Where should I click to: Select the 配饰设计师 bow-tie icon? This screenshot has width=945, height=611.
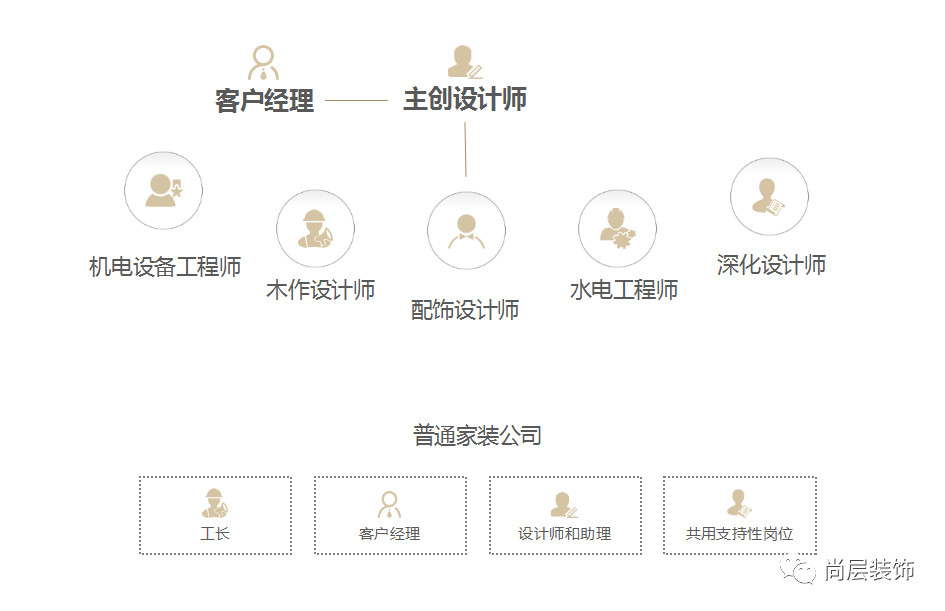coord(466,230)
